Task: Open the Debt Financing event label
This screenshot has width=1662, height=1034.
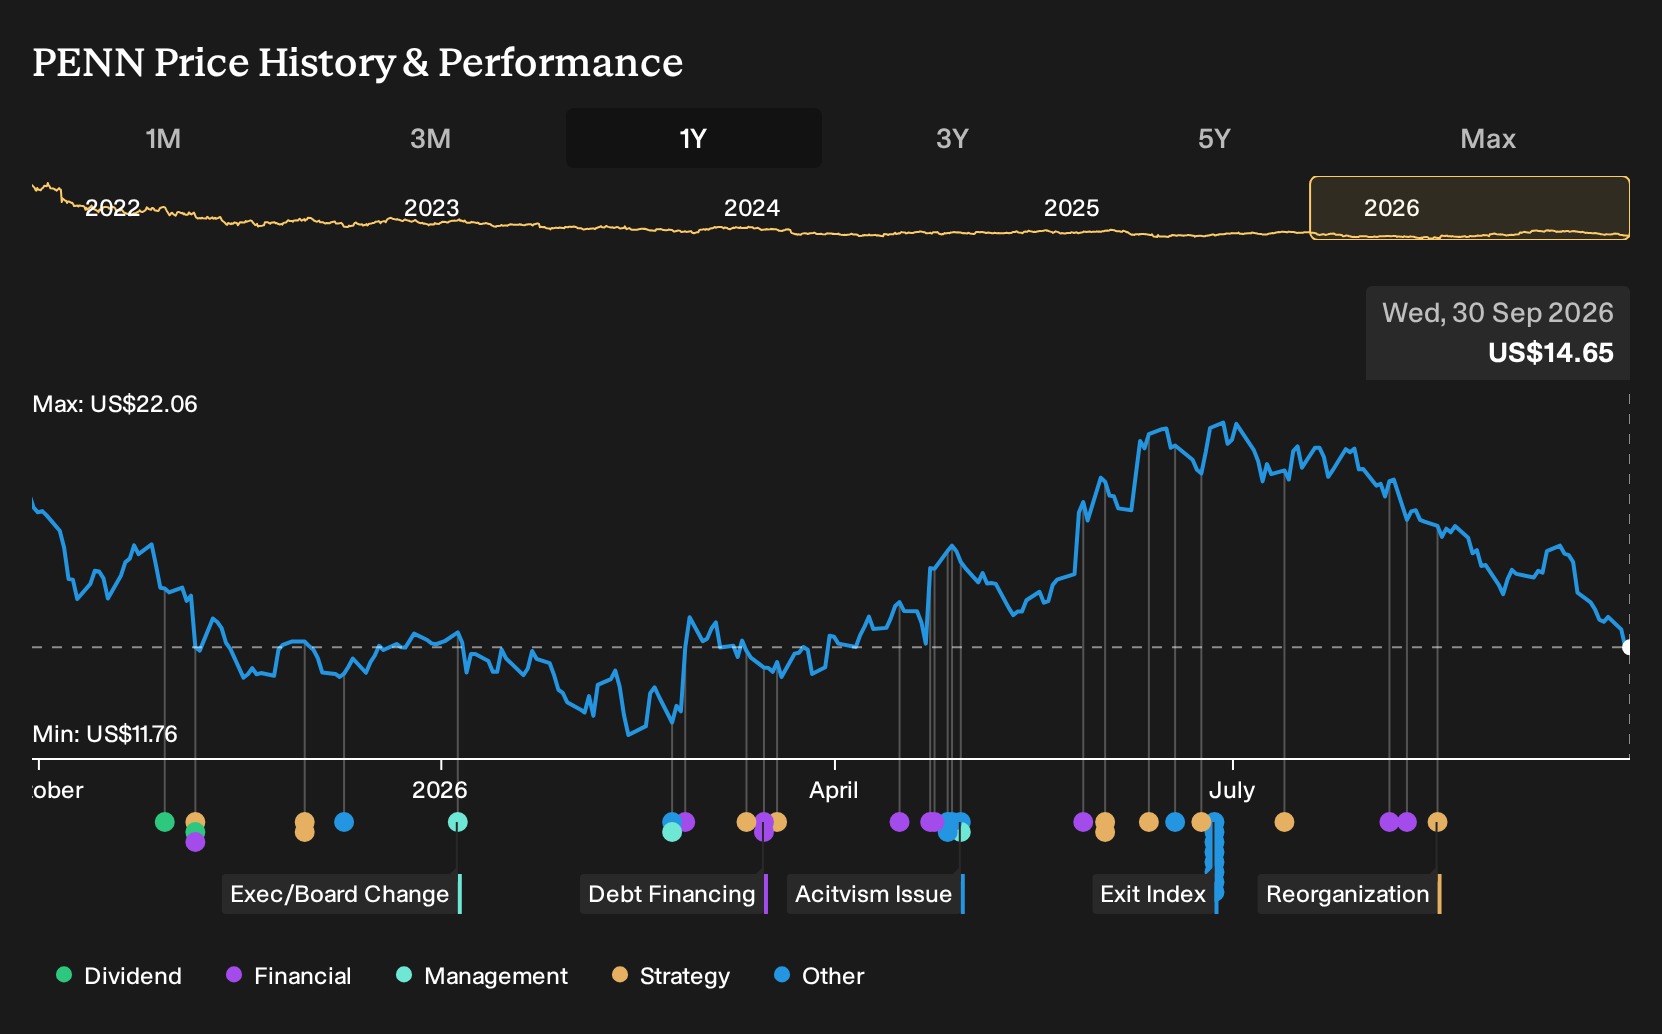Action: point(673,894)
